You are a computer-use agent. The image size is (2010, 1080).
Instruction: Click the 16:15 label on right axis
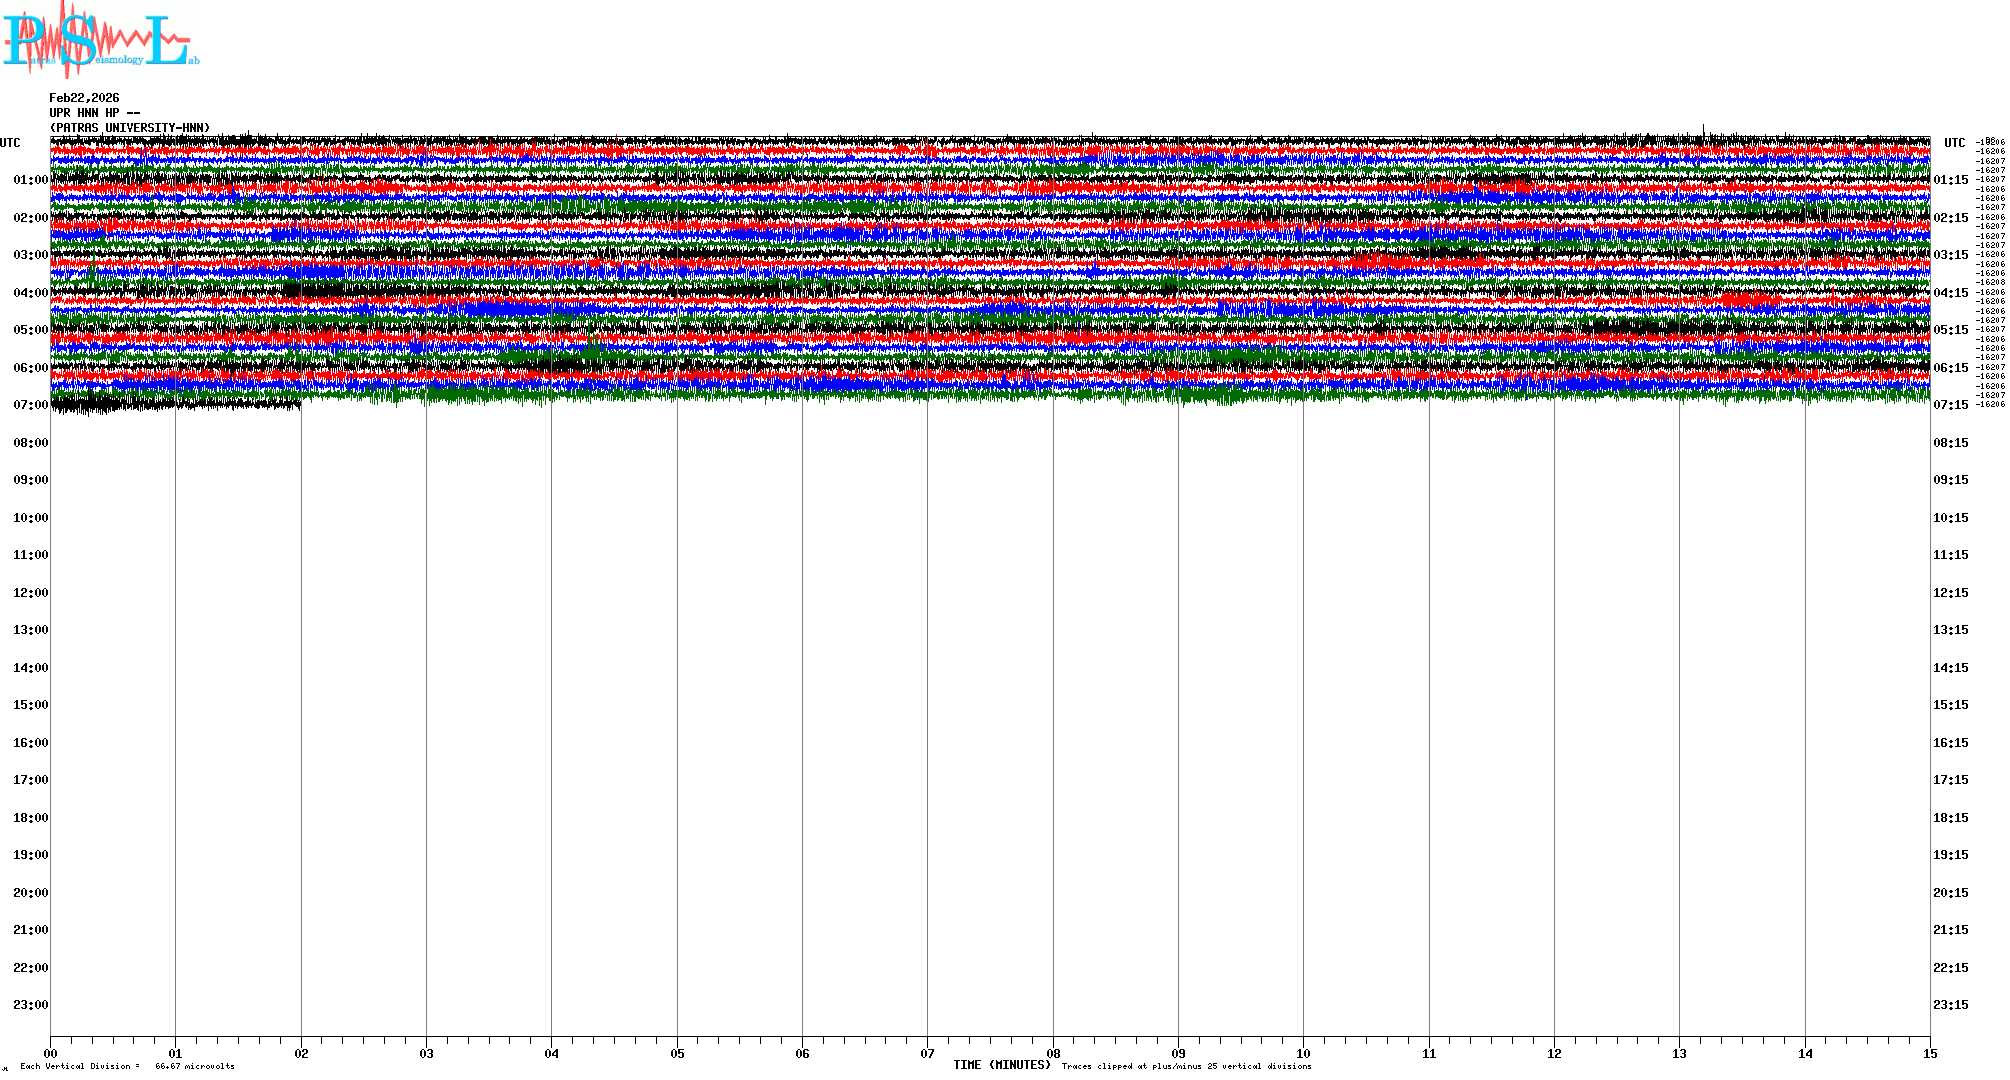pos(1950,743)
